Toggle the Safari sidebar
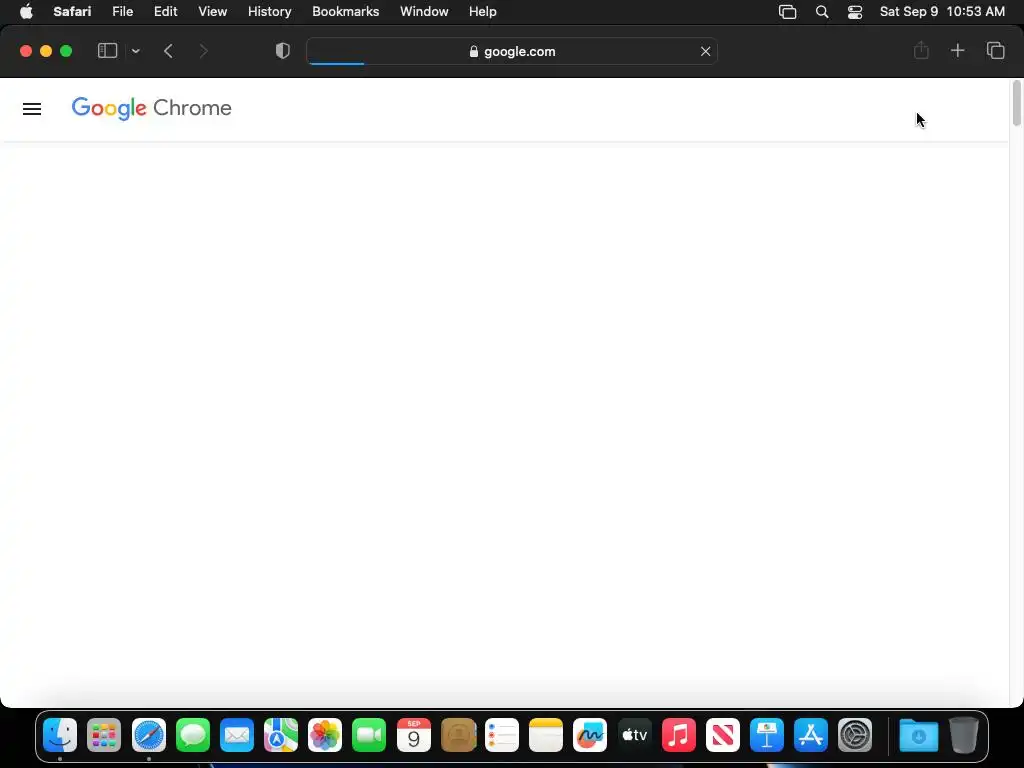Viewport: 1024px width, 768px height. 107,51
